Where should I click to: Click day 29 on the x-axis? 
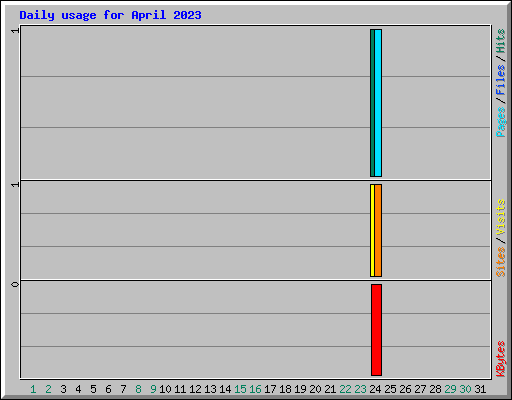click(450, 389)
